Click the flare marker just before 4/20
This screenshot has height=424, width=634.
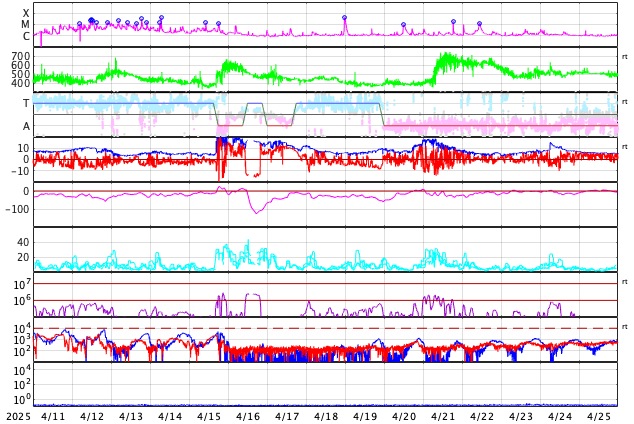tap(403, 25)
